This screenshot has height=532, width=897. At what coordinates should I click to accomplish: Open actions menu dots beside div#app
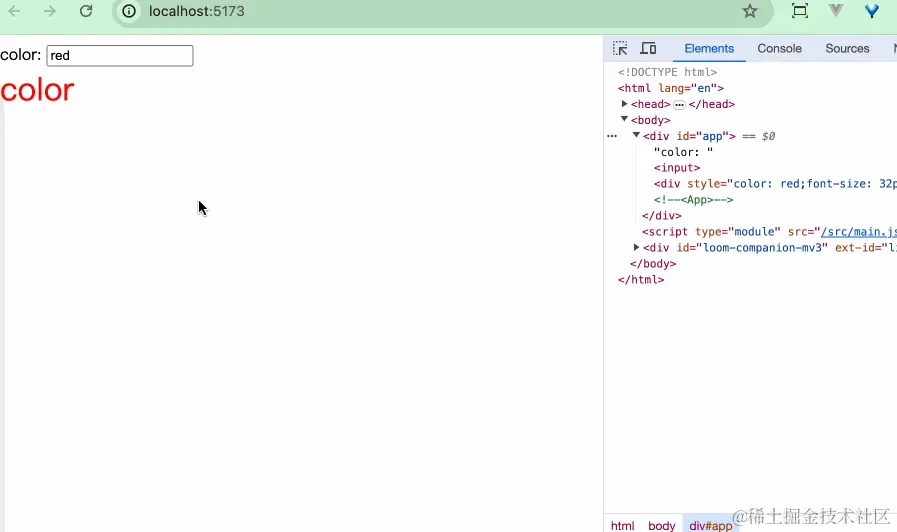(x=612, y=136)
